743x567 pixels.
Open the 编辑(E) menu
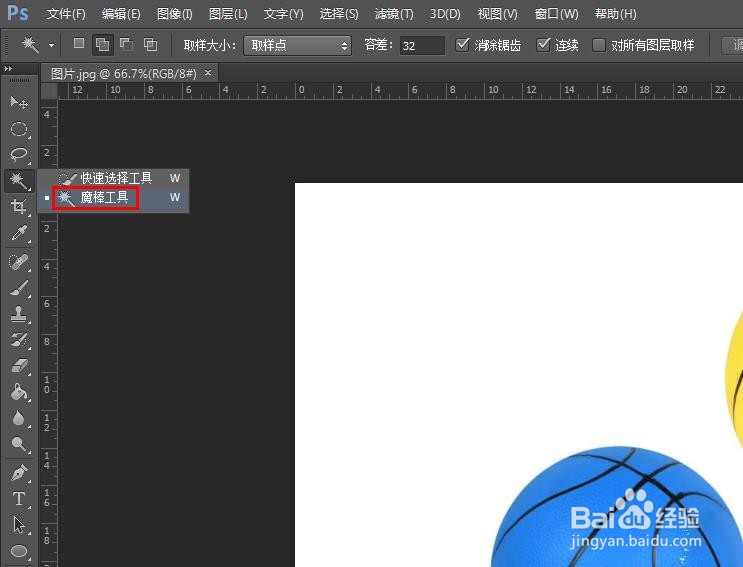(x=121, y=14)
